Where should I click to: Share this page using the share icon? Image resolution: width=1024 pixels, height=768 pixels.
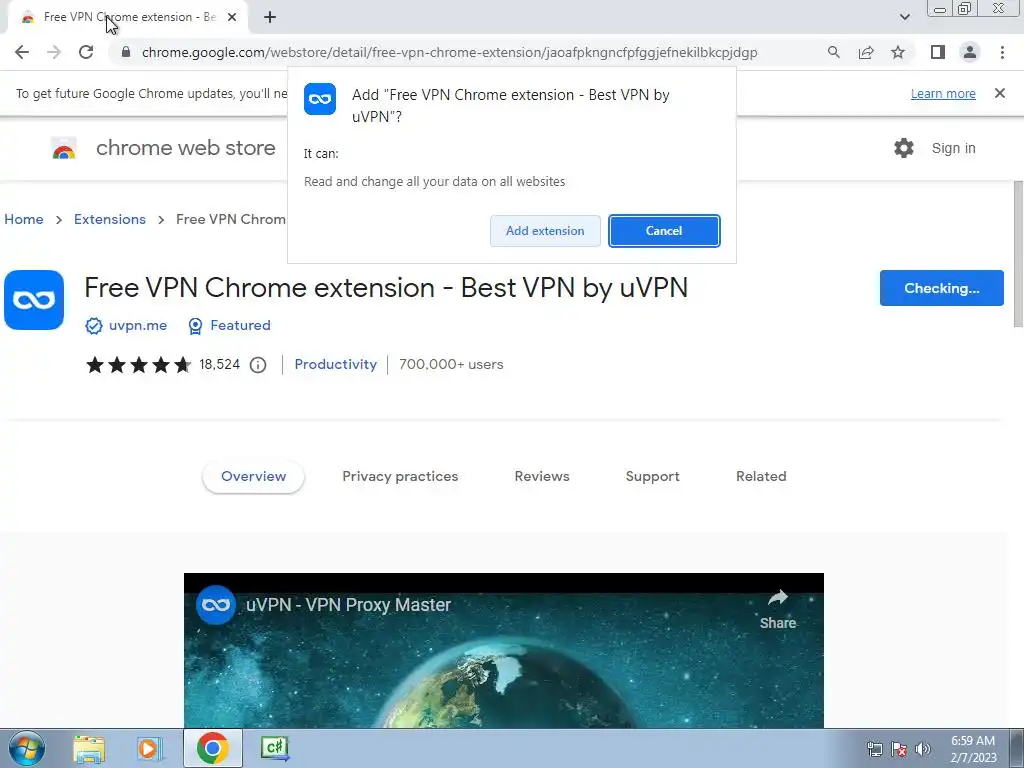click(866, 52)
